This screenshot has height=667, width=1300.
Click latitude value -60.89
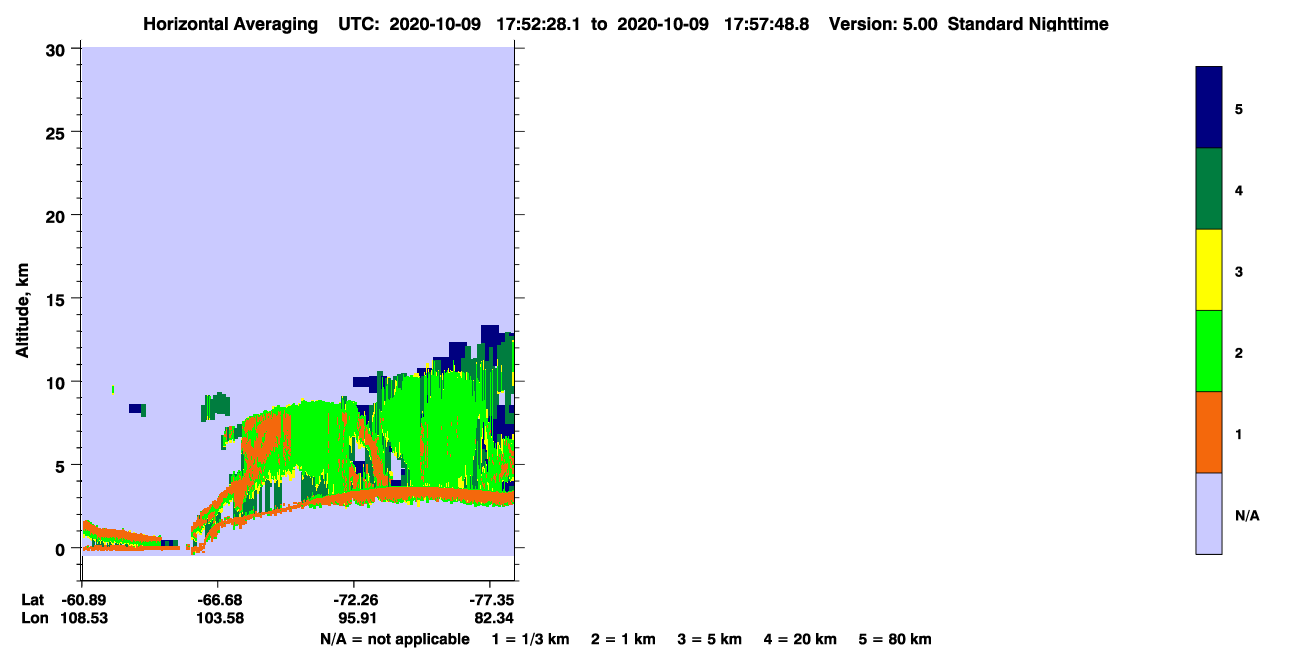[85, 600]
